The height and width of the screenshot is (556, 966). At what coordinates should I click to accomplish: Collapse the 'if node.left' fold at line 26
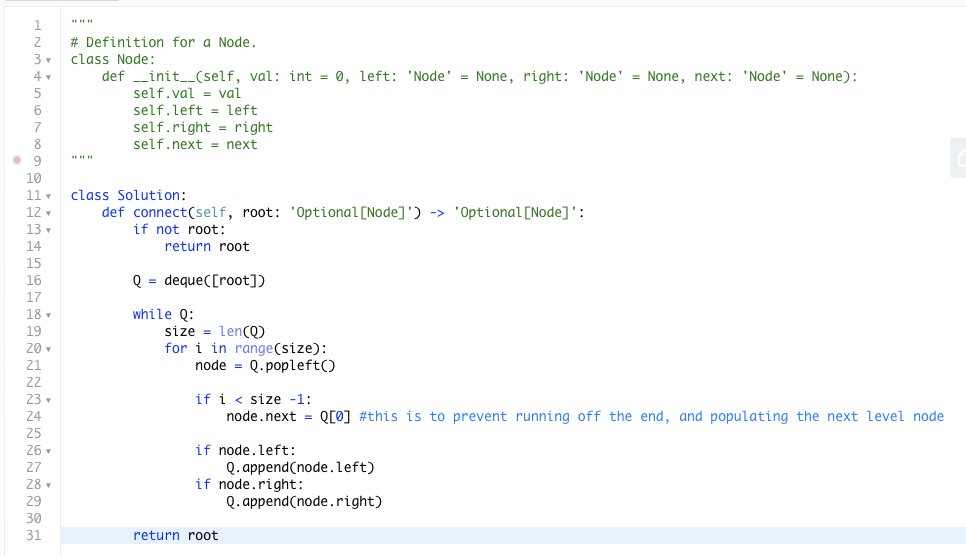[49, 452]
